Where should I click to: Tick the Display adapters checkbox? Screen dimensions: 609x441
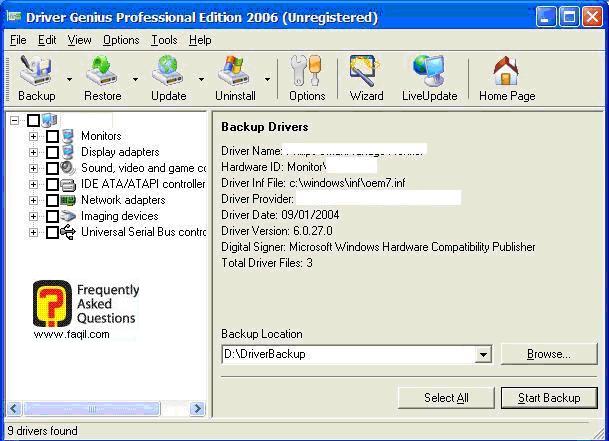(x=52, y=152)
